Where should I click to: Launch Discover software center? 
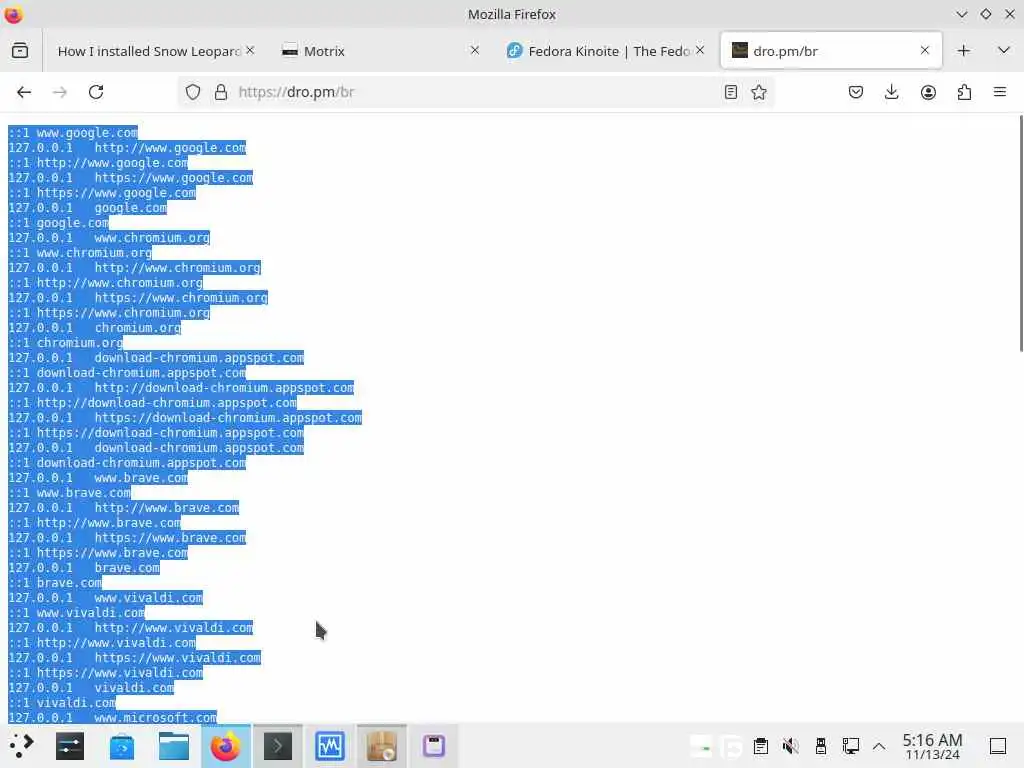tap(121, 746)
